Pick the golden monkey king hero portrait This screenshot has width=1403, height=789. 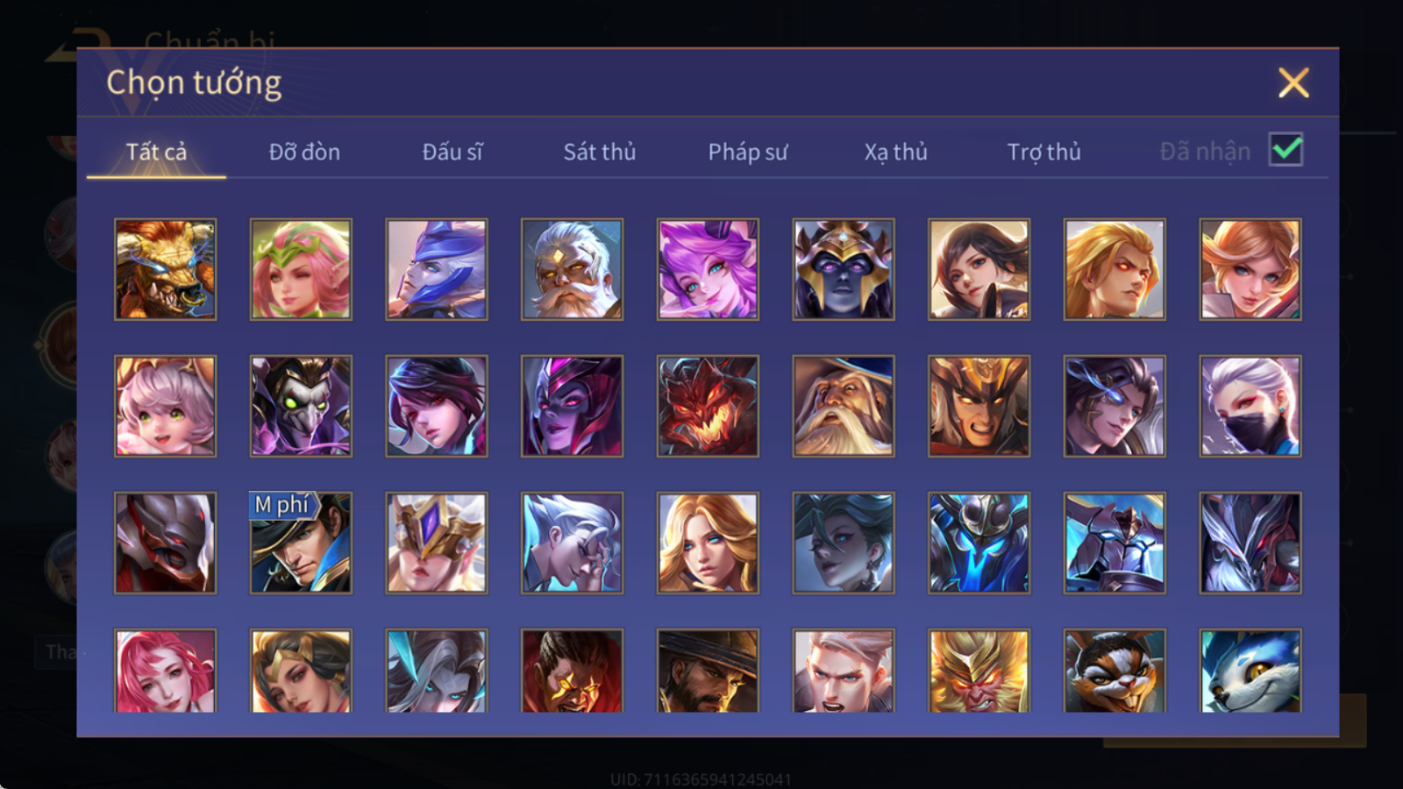(x=979, y=671)
